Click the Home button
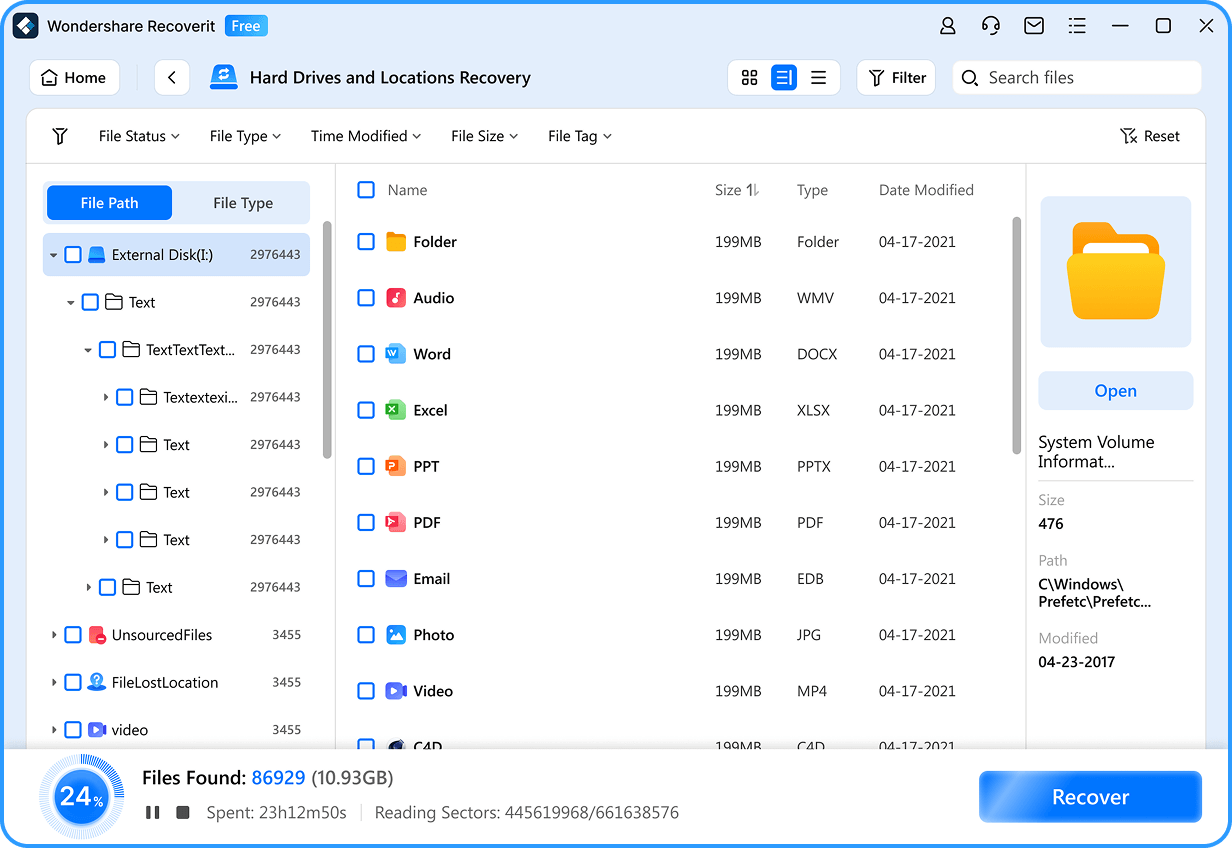 click(x=74, y=78)
